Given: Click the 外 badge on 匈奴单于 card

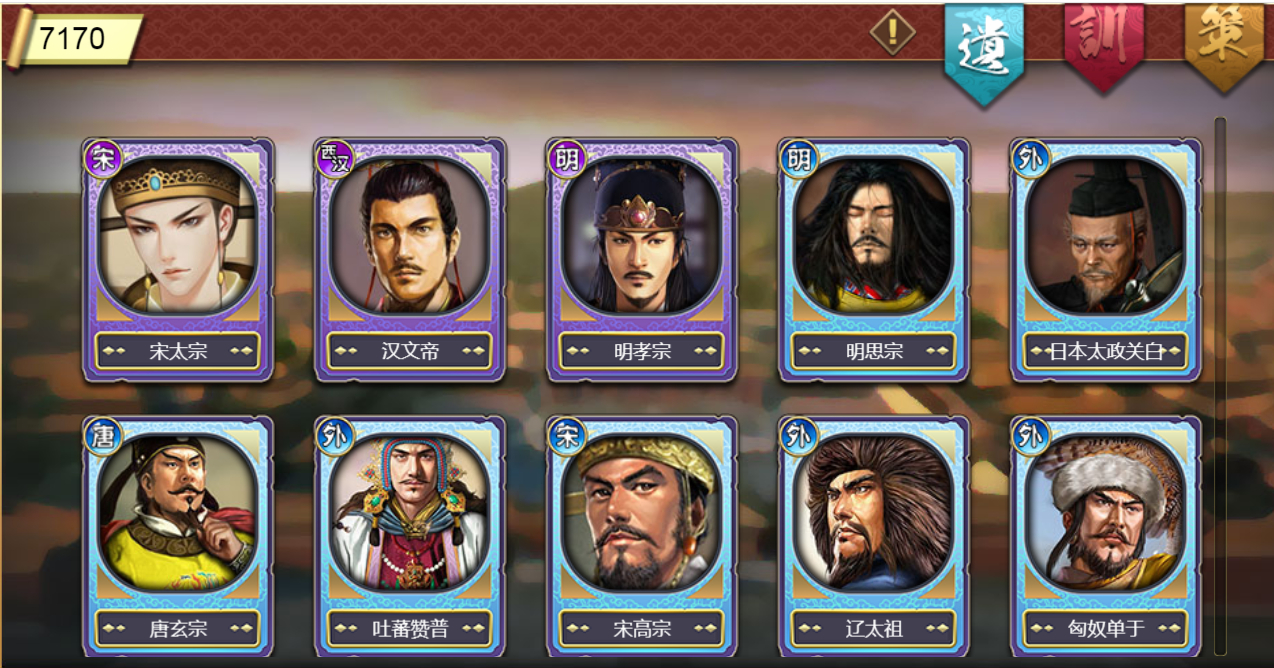Looking at the screenshot, I should (1032, 436).
